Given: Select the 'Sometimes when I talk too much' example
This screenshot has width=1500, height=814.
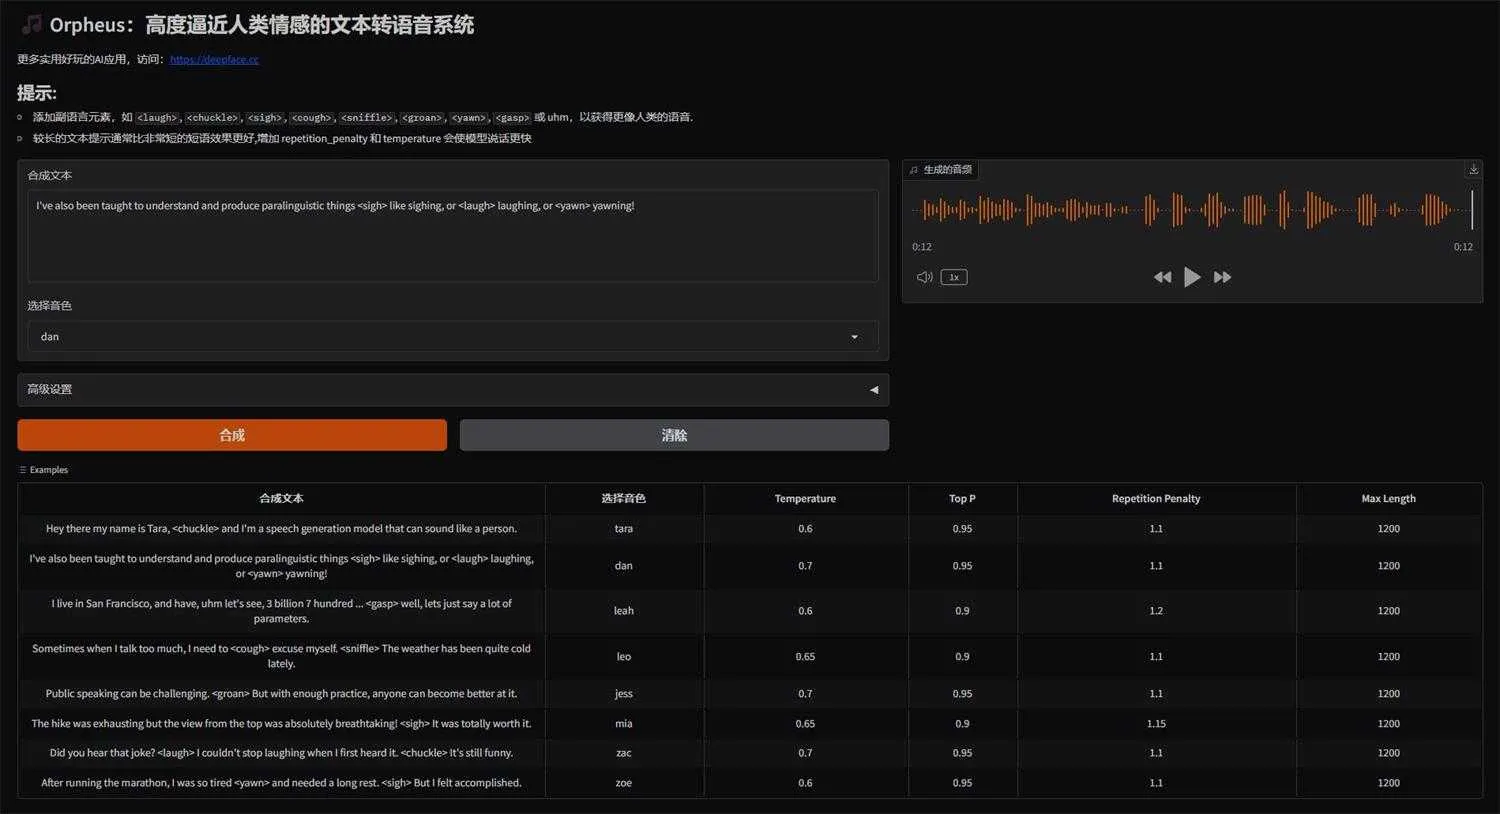Looking at the screenshot, I should point(281,656).
